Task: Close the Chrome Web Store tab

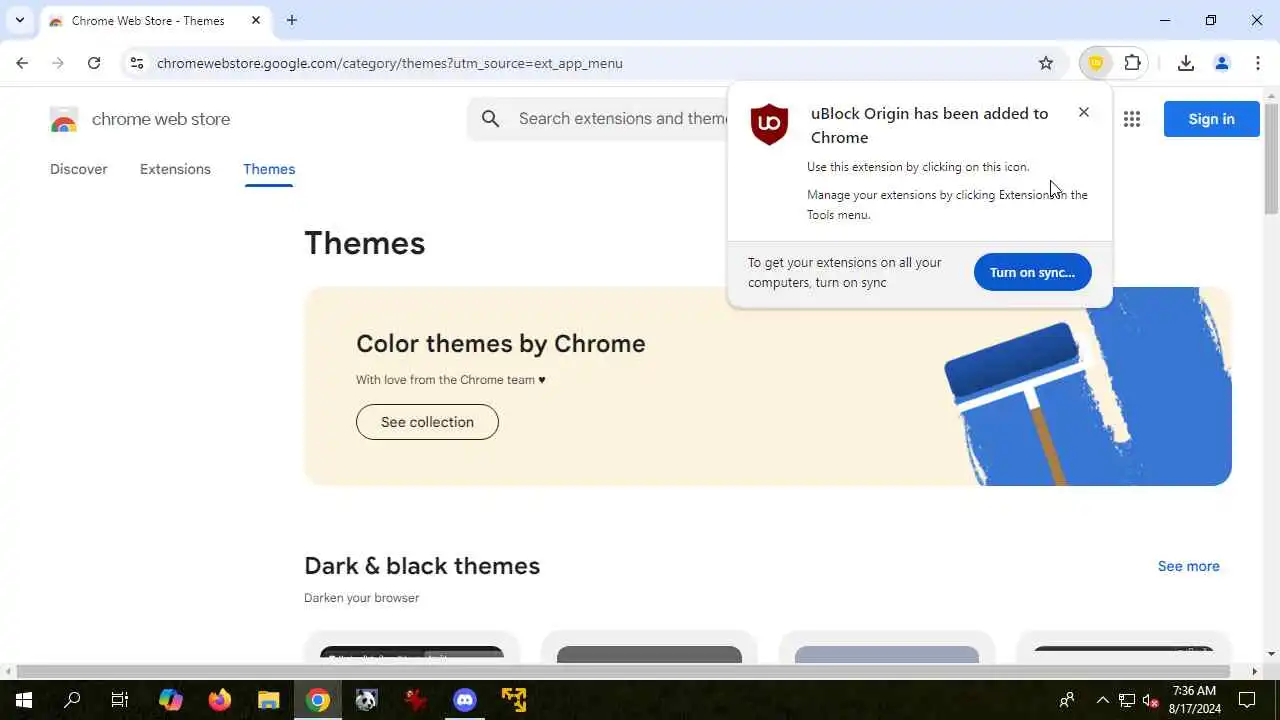Action: point(255,20)
